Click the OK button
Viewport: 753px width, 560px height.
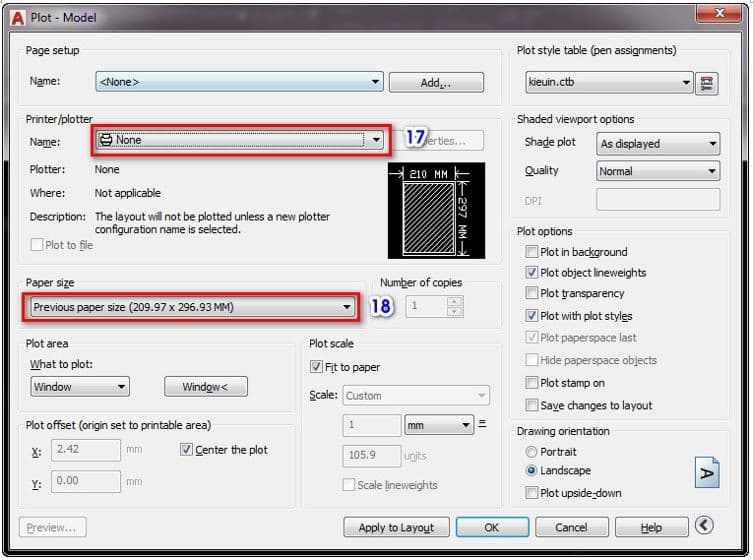(492, 527)
